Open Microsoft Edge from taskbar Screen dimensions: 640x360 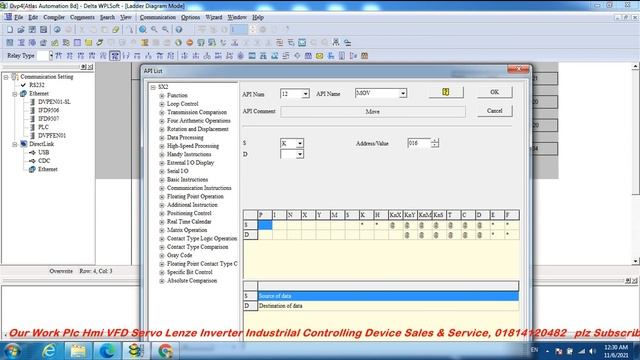coord(107,351)
